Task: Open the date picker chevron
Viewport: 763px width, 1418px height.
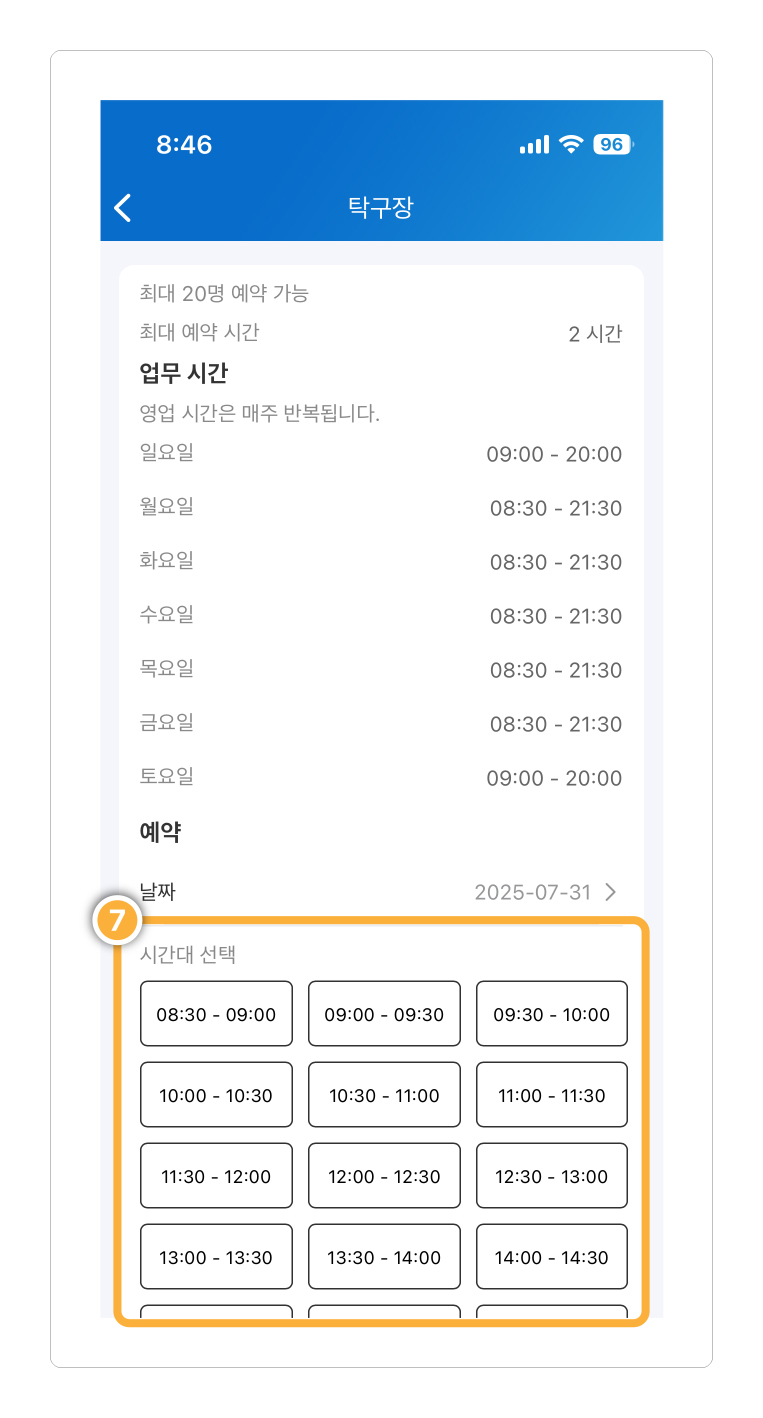Action: 611,892
